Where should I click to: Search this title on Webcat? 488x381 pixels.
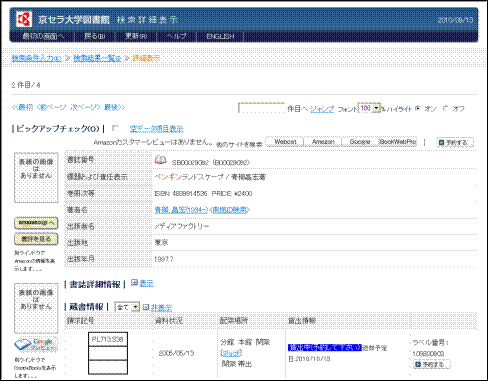285,142
